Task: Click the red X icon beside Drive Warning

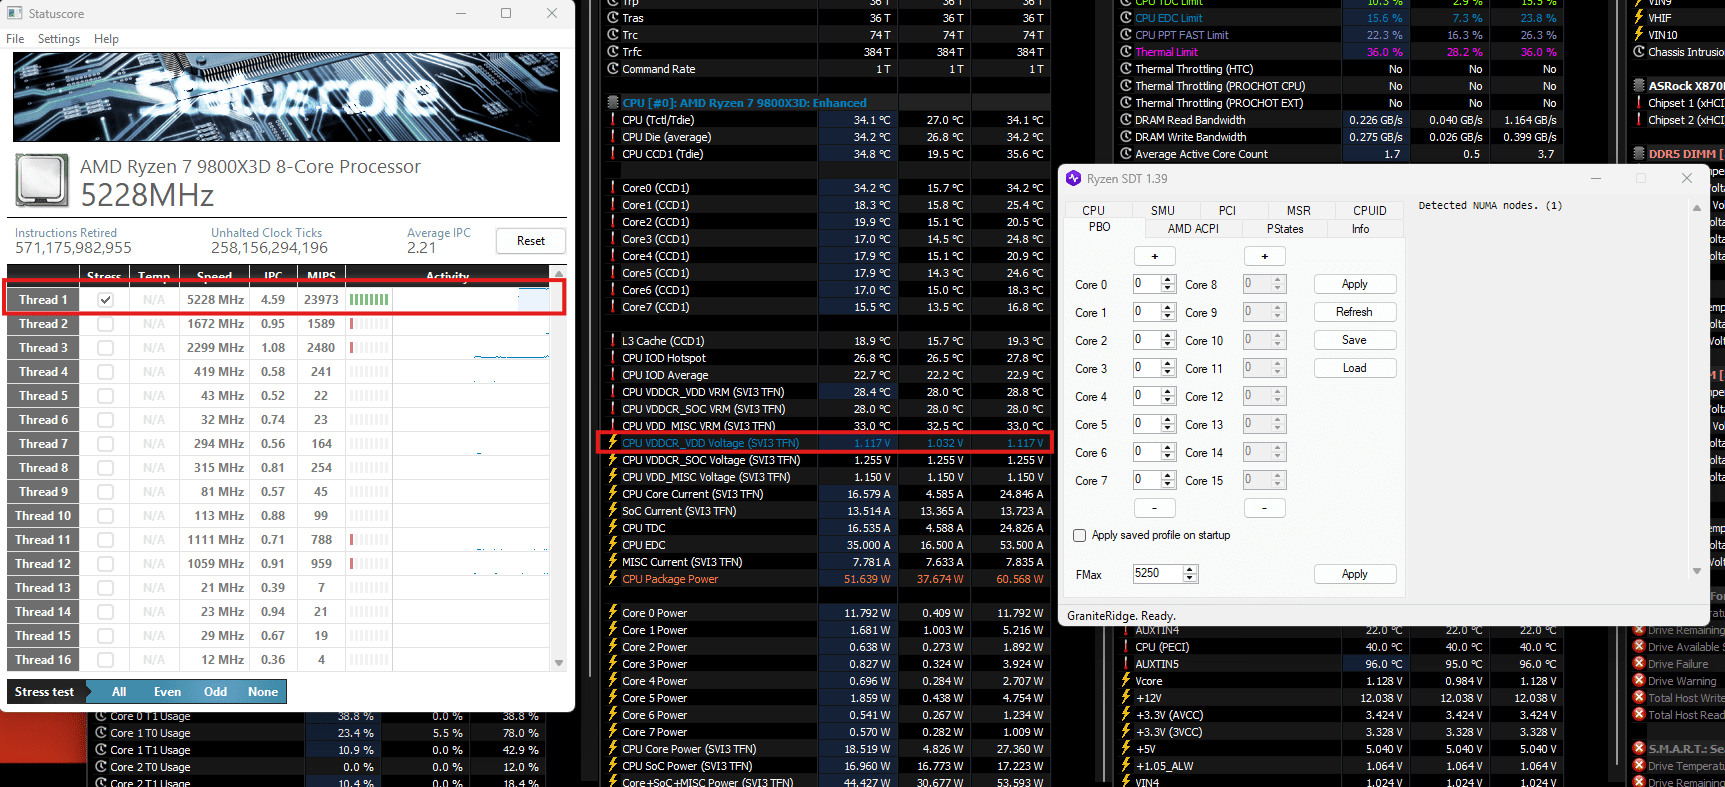Action: (1639, 681)
